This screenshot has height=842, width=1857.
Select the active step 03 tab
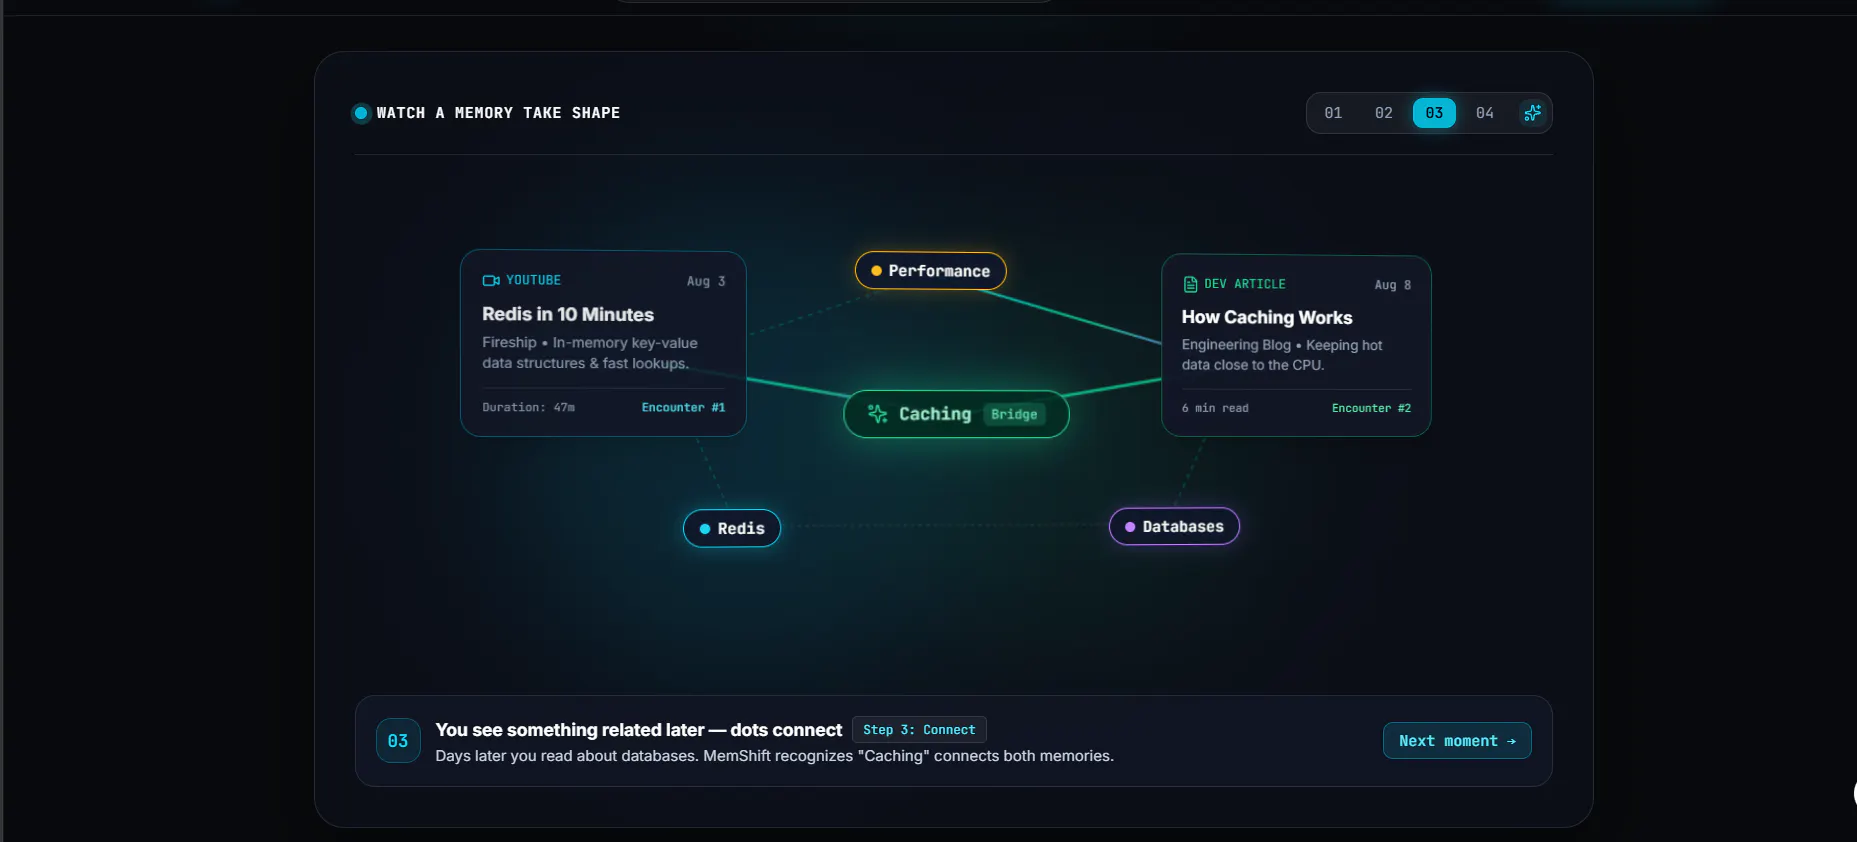[1434, 113]
